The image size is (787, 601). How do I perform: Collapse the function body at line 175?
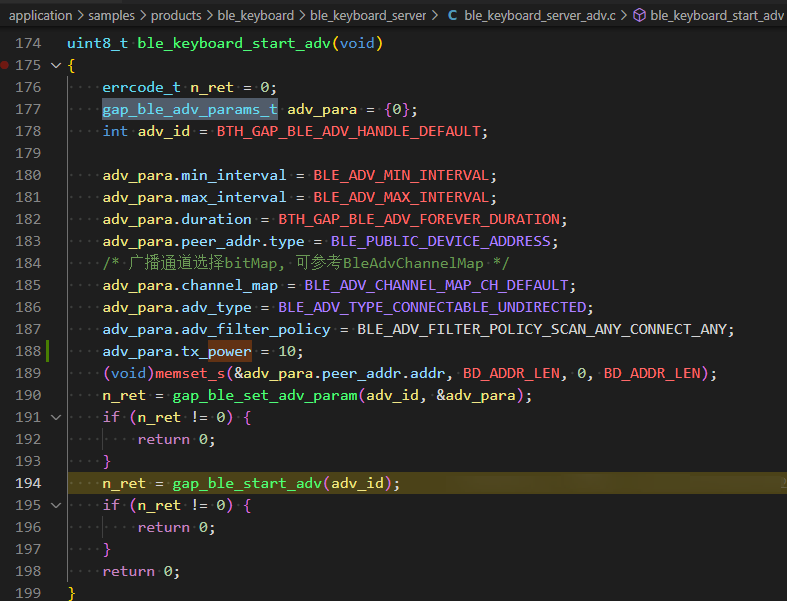pos(55,65)
